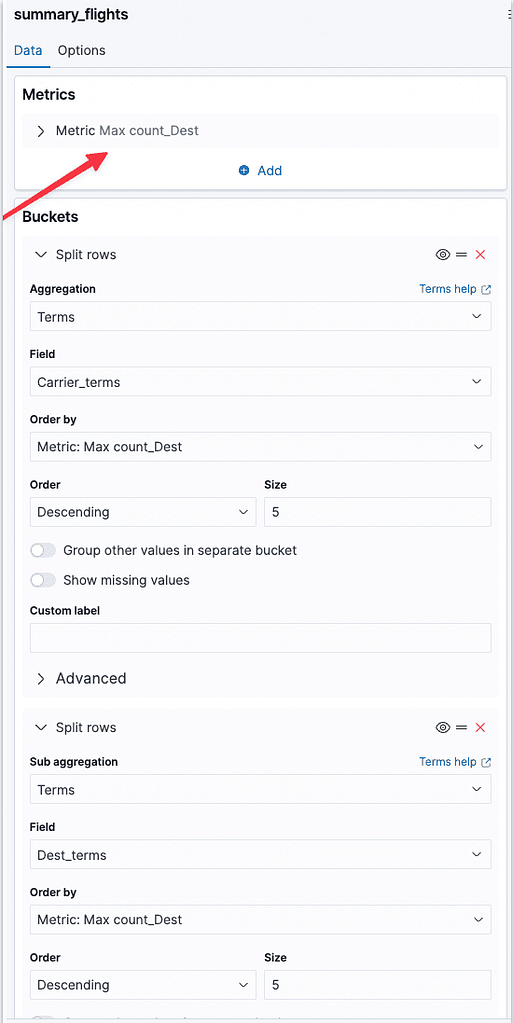Click the plus icon beside Add

click(244, 170)
